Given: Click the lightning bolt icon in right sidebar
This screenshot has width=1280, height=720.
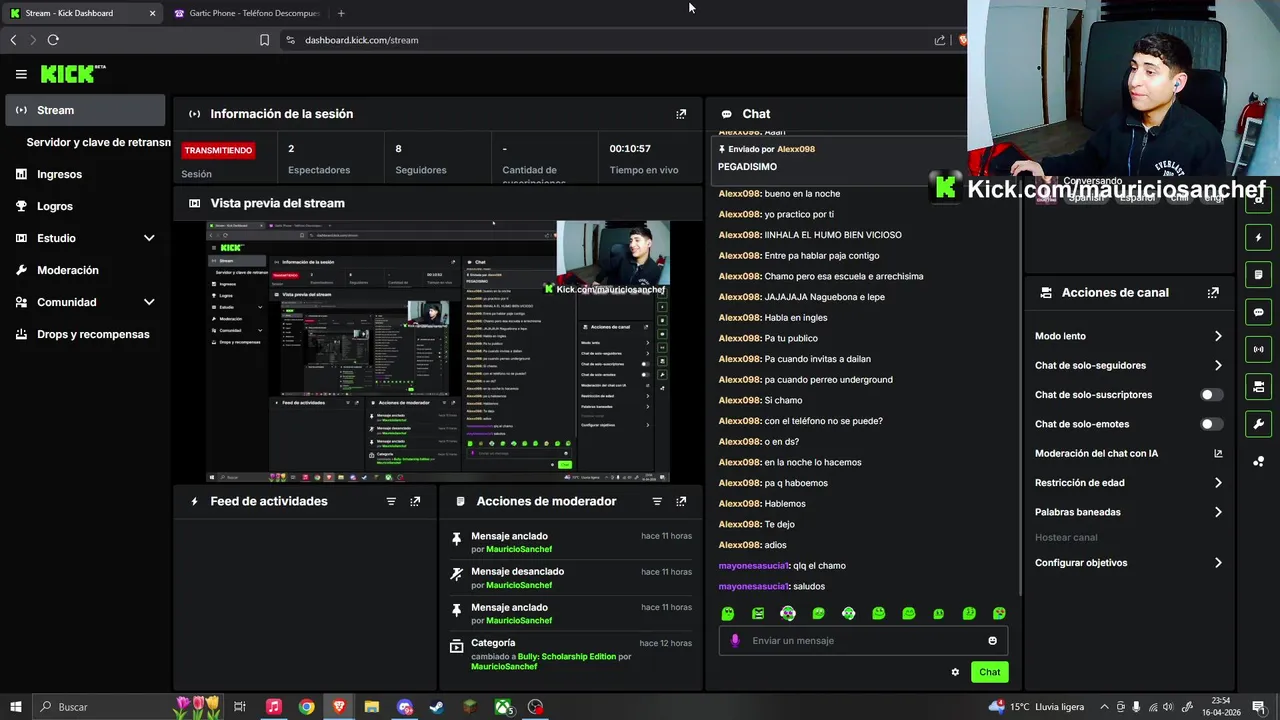Looking at the screenshot, I should [1258, 238].
